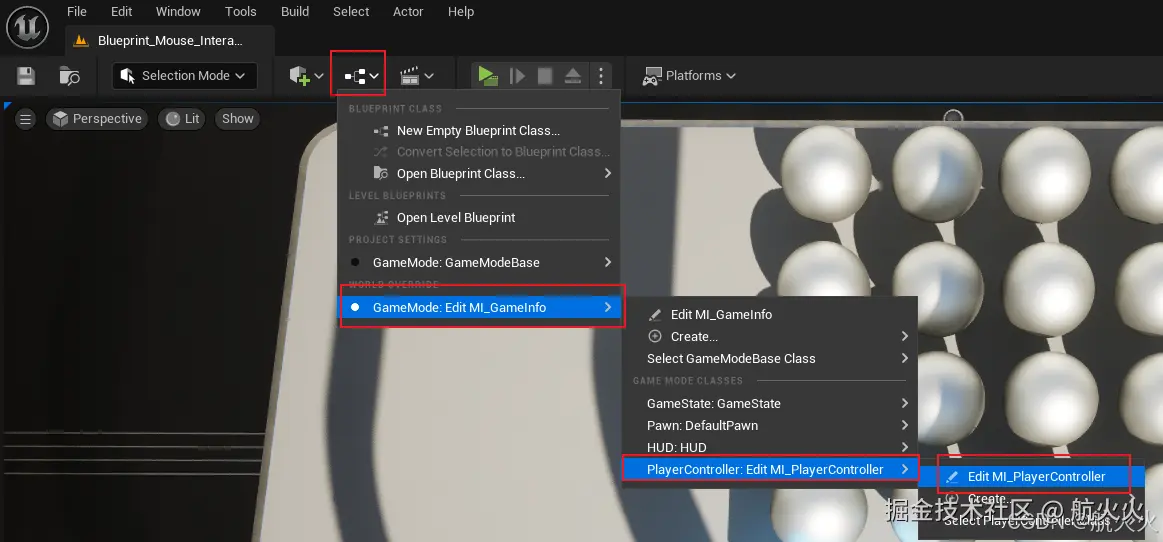Open the Actor menu

click(x=408, y=12)
